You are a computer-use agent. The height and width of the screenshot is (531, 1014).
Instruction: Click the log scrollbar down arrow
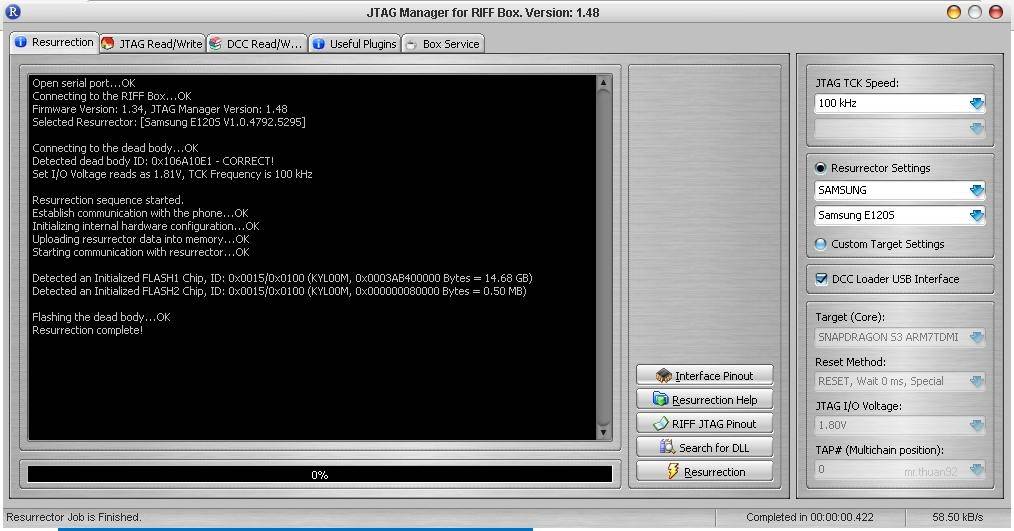(x=603, y=433)
